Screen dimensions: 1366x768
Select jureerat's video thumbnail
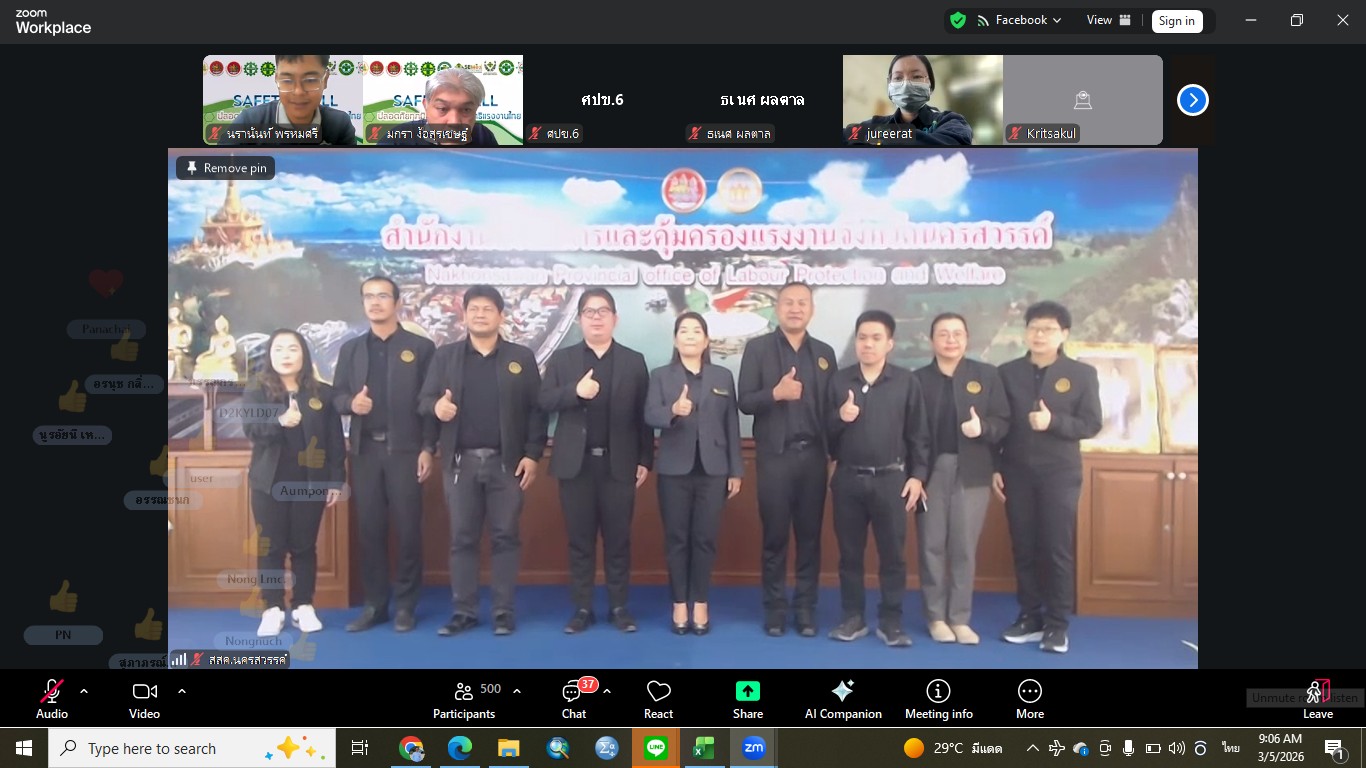pos(922,99)
